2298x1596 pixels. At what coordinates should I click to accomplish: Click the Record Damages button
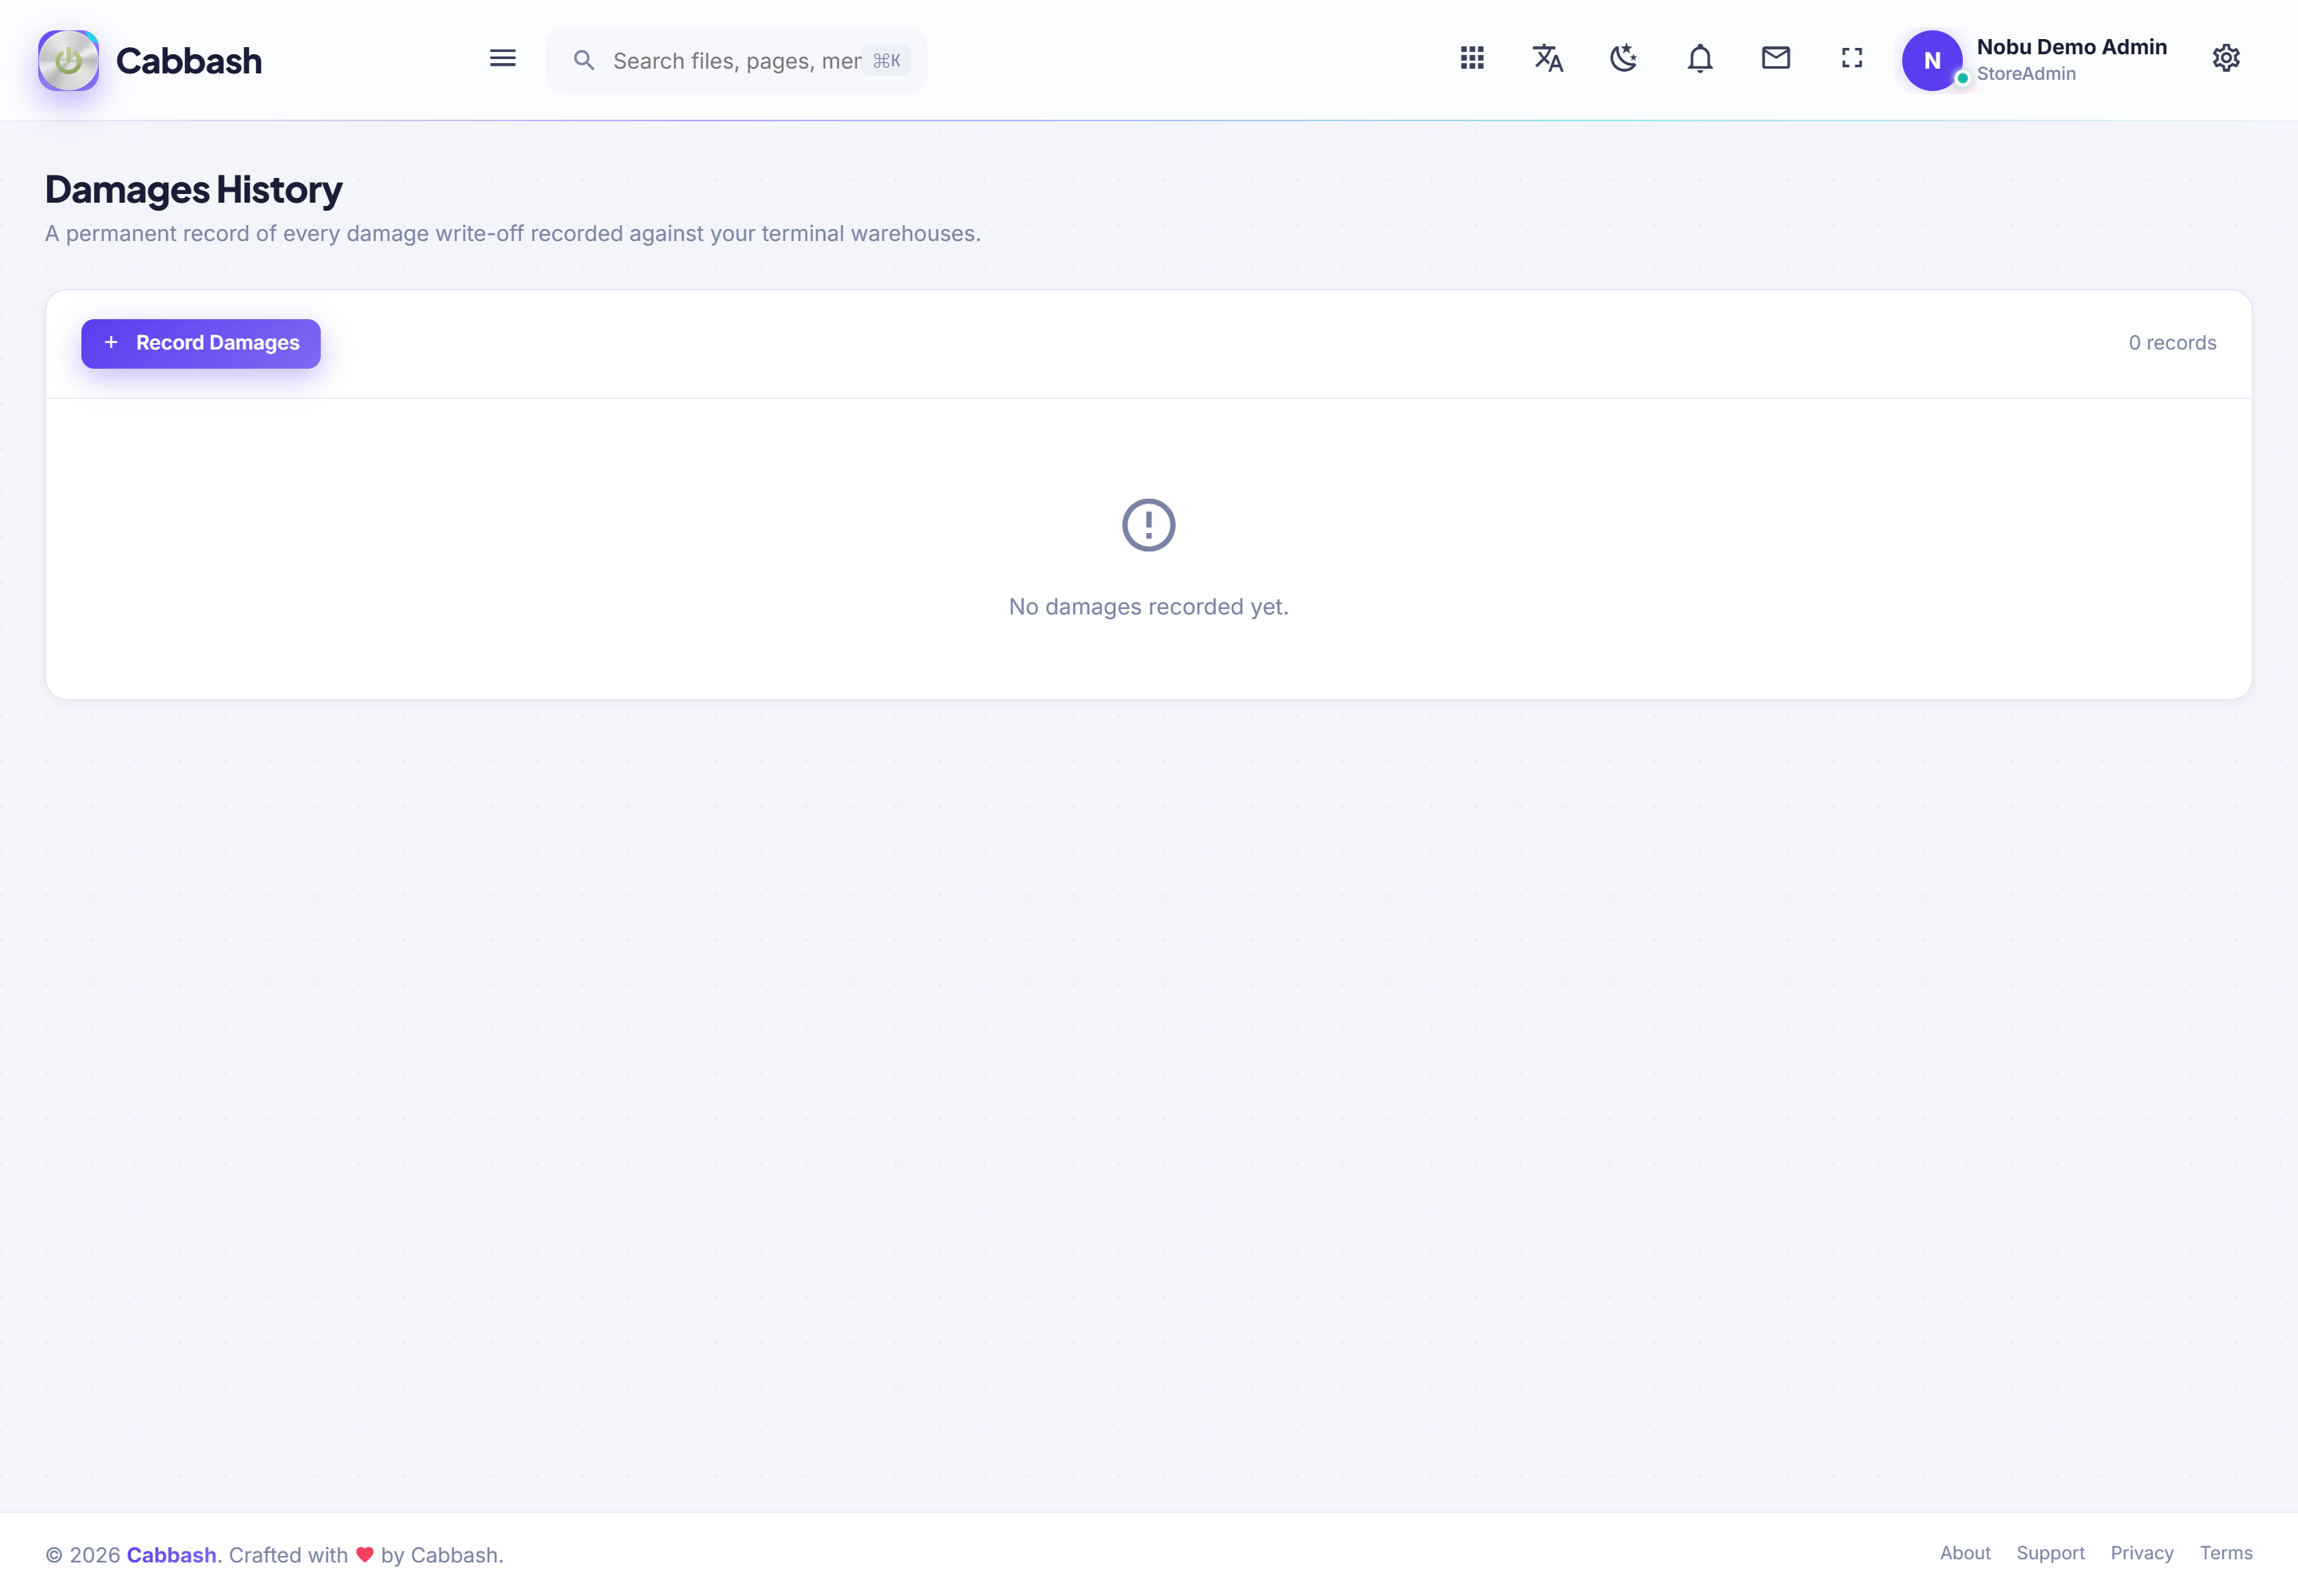pos(201,343)
